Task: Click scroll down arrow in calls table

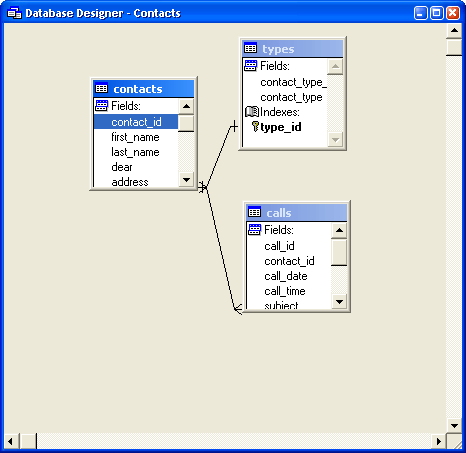Action: coord(339,302)
